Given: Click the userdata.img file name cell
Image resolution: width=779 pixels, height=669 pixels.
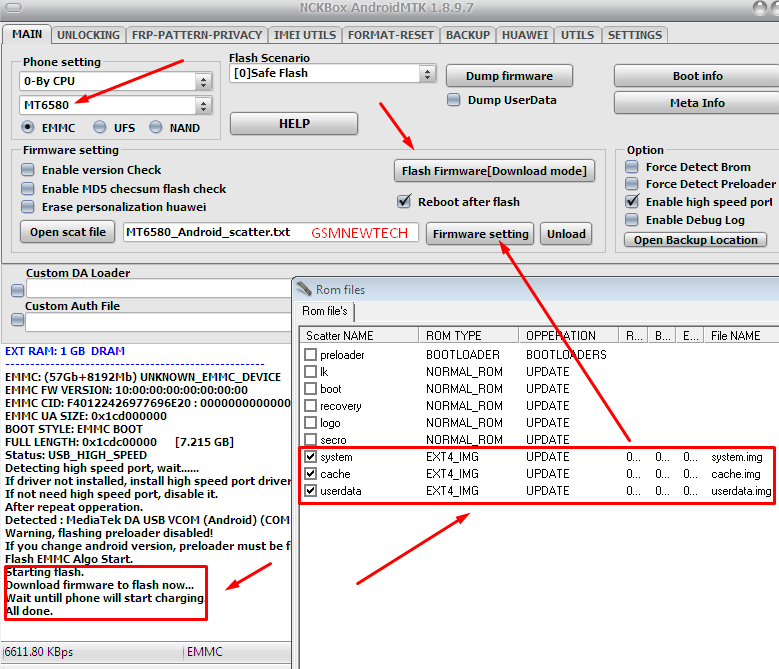Looking at the screenshot, I should pos(741,491).
